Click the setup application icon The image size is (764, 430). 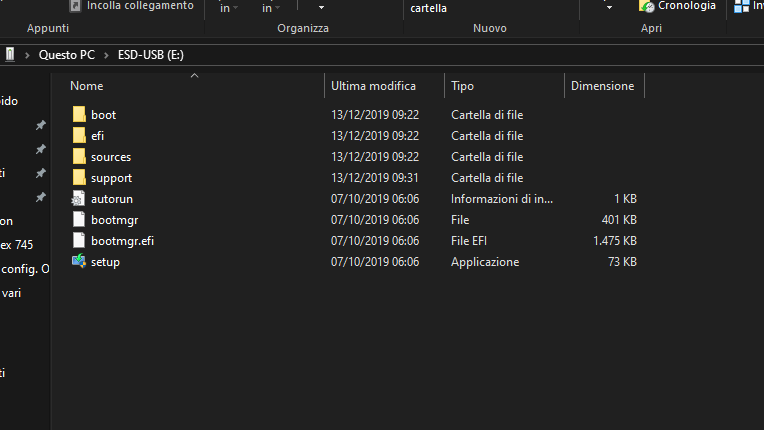point(79,262)
